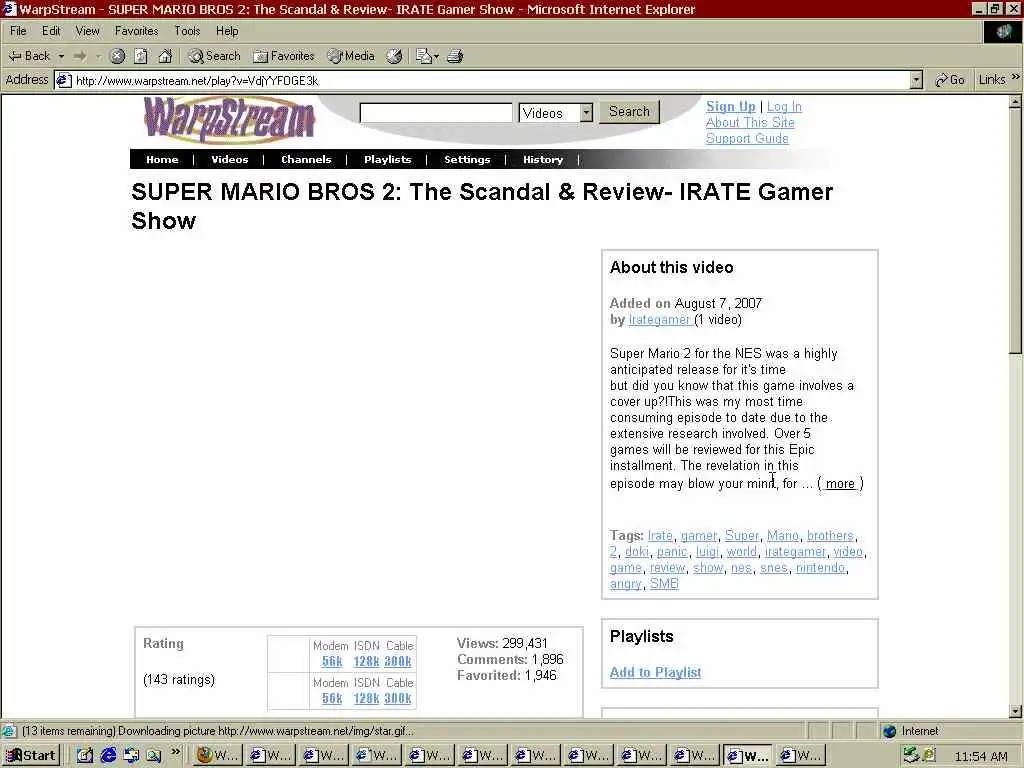
Task: Open the Favorites menu in menu bar
Action: pos(136,31)
